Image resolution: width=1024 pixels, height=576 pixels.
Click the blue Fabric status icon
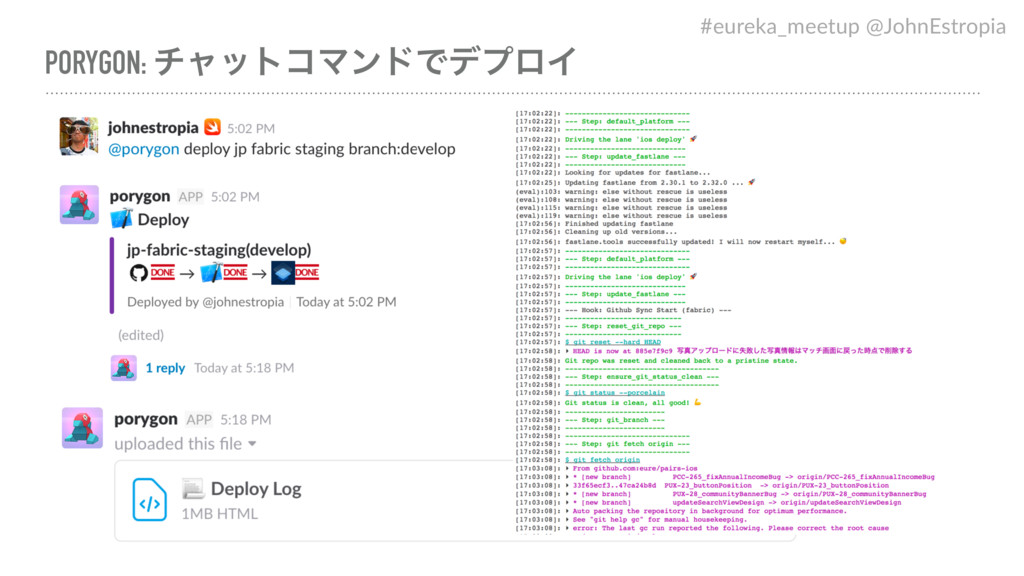pos(283,273)
